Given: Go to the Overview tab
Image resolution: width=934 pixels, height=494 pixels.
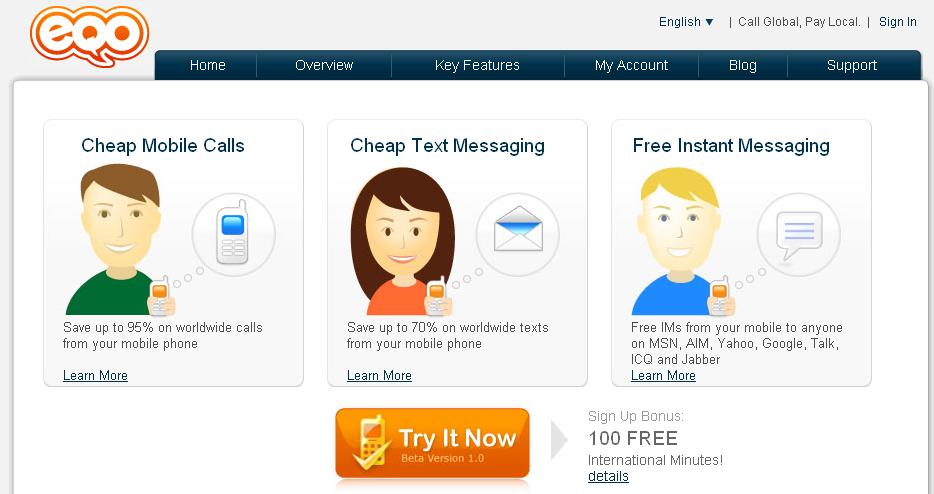Looking at the screenshot, I should coord(324,65).
